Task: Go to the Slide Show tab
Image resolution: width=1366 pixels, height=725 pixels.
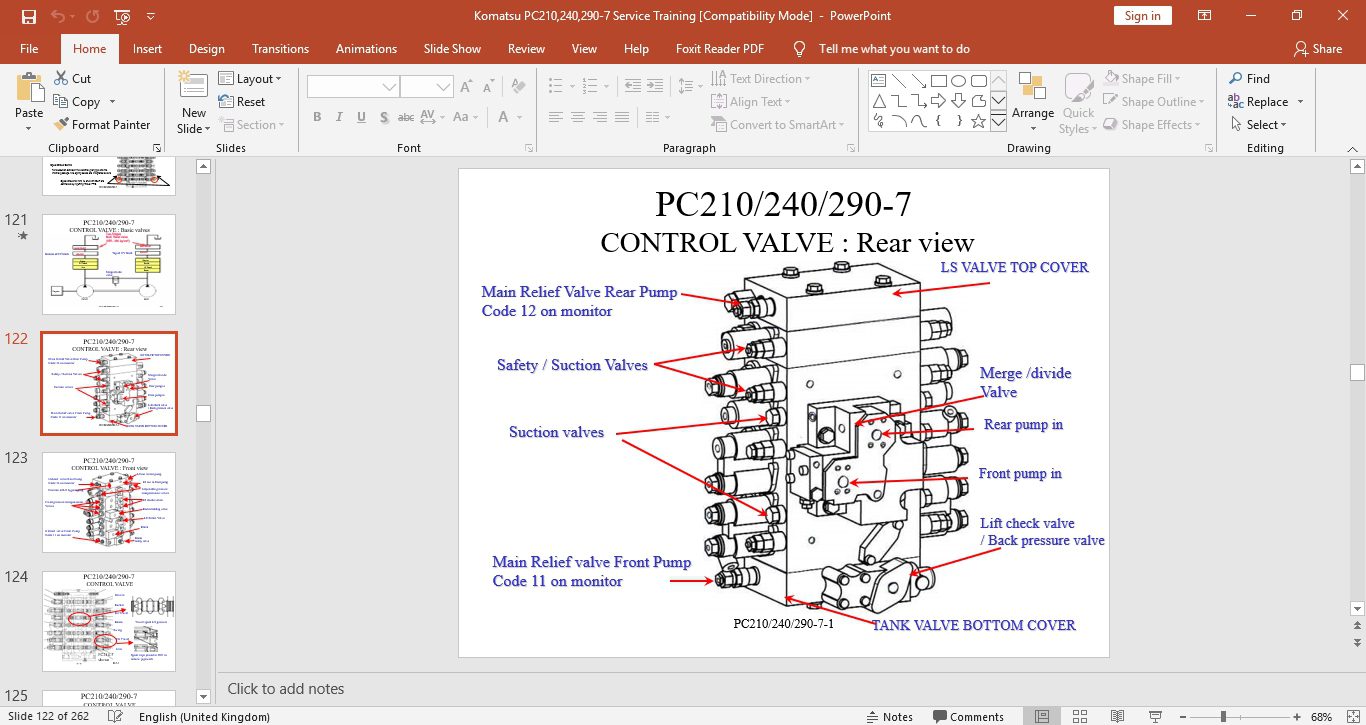Action: 452,48
